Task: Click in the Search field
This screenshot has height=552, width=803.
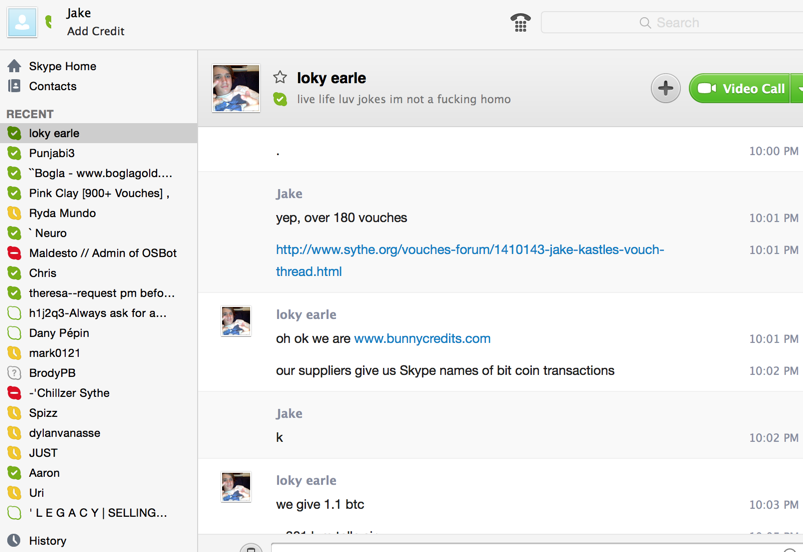Action: coord(672,23)
